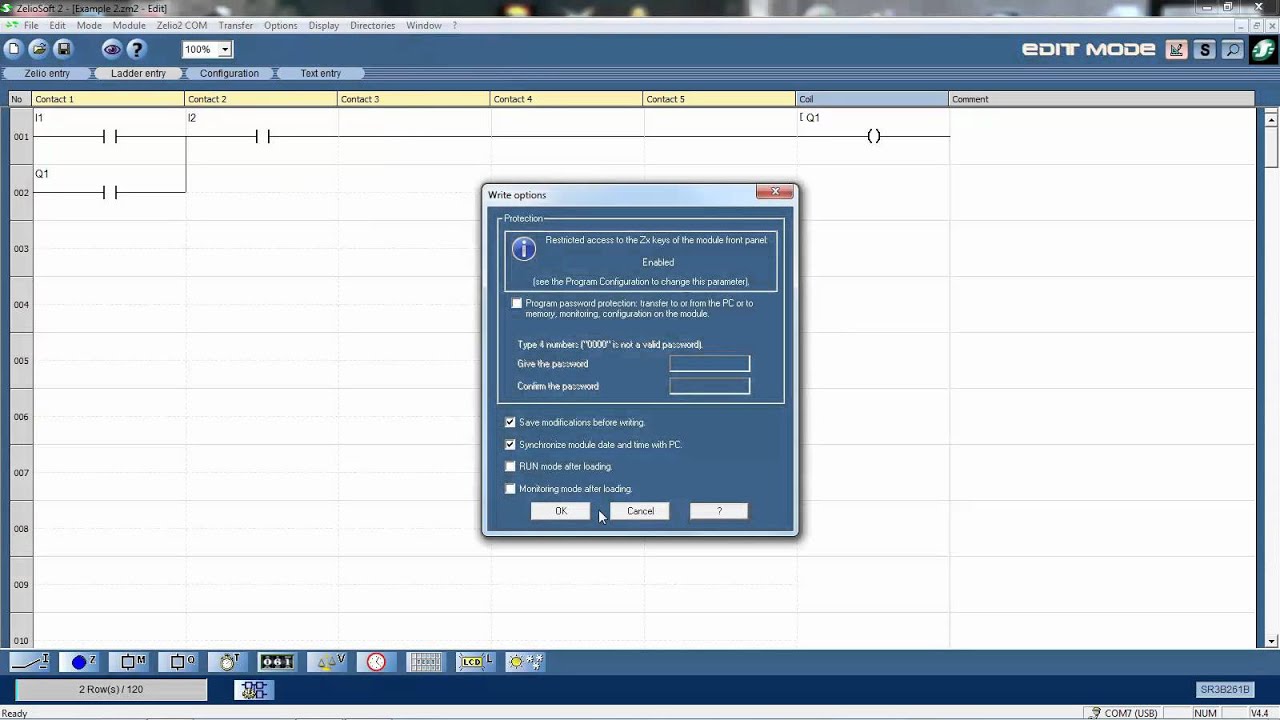The image size is (1280, 720).
Task: Select the summer/winter time sun icon
Action: click(525, 661)
